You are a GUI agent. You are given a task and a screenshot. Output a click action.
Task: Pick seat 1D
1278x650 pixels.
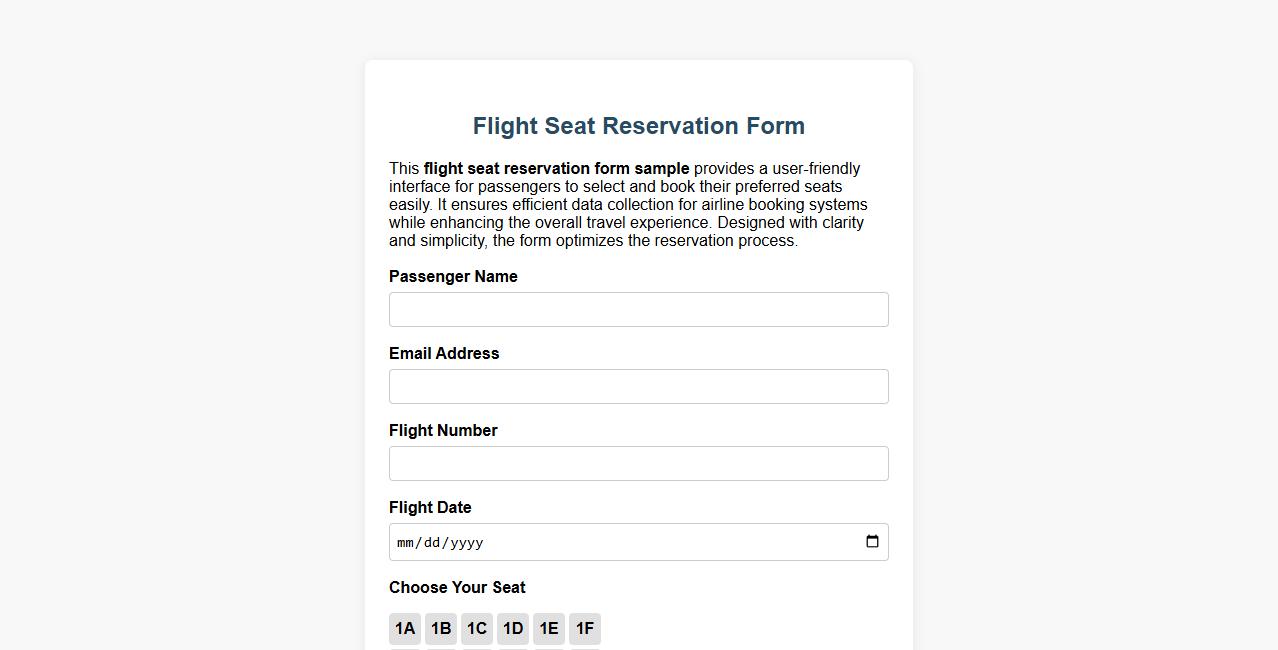pos(512,628)
